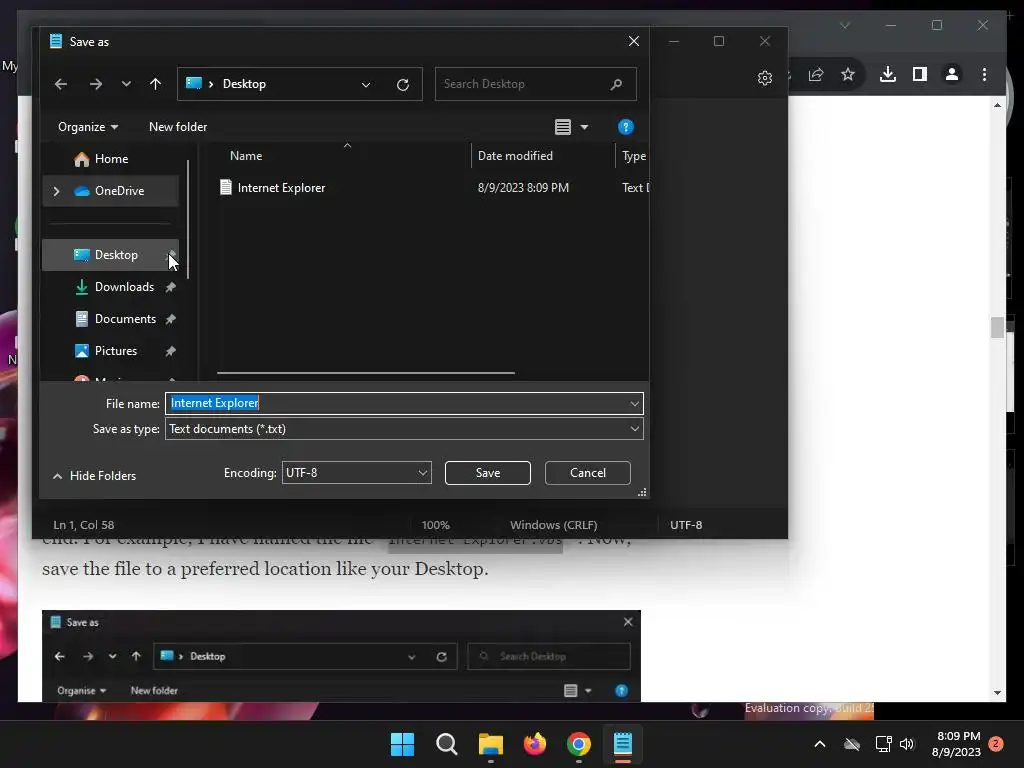Open the Save as type dropdown
Image resolution: width=1024 pixels, height=768 pixels.
[x=404, y=429]
